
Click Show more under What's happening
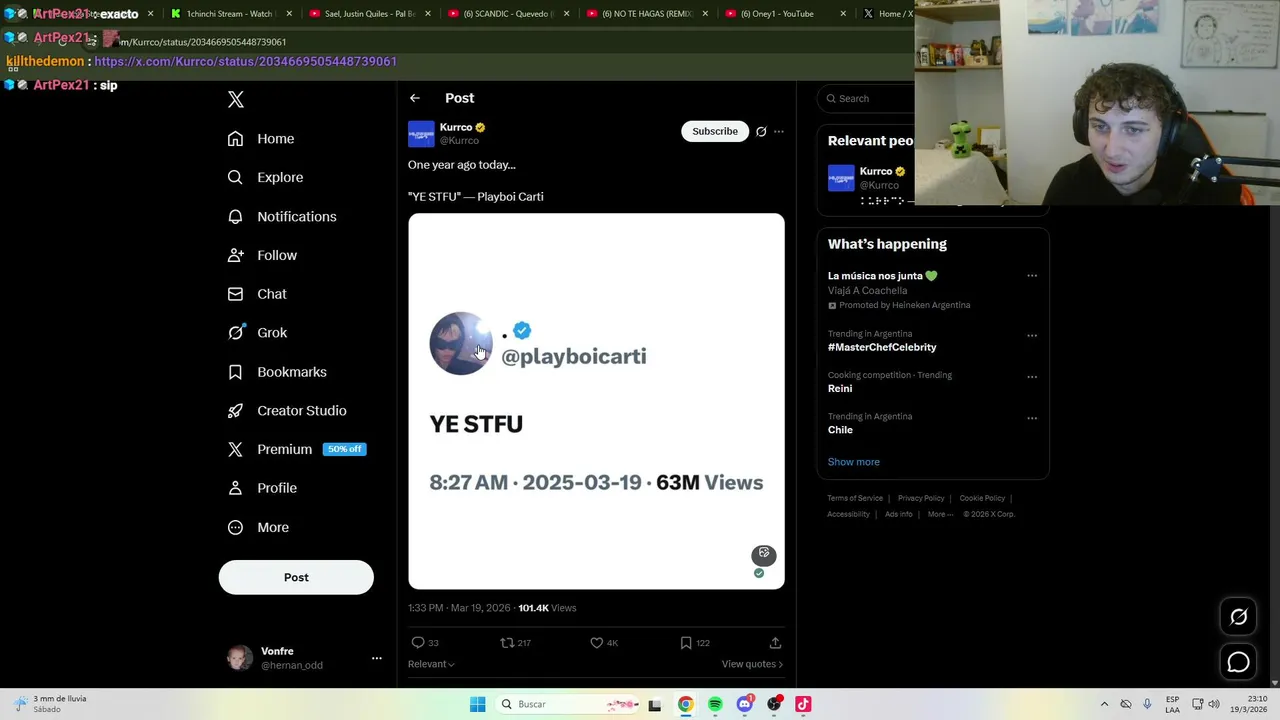point(853,462)
